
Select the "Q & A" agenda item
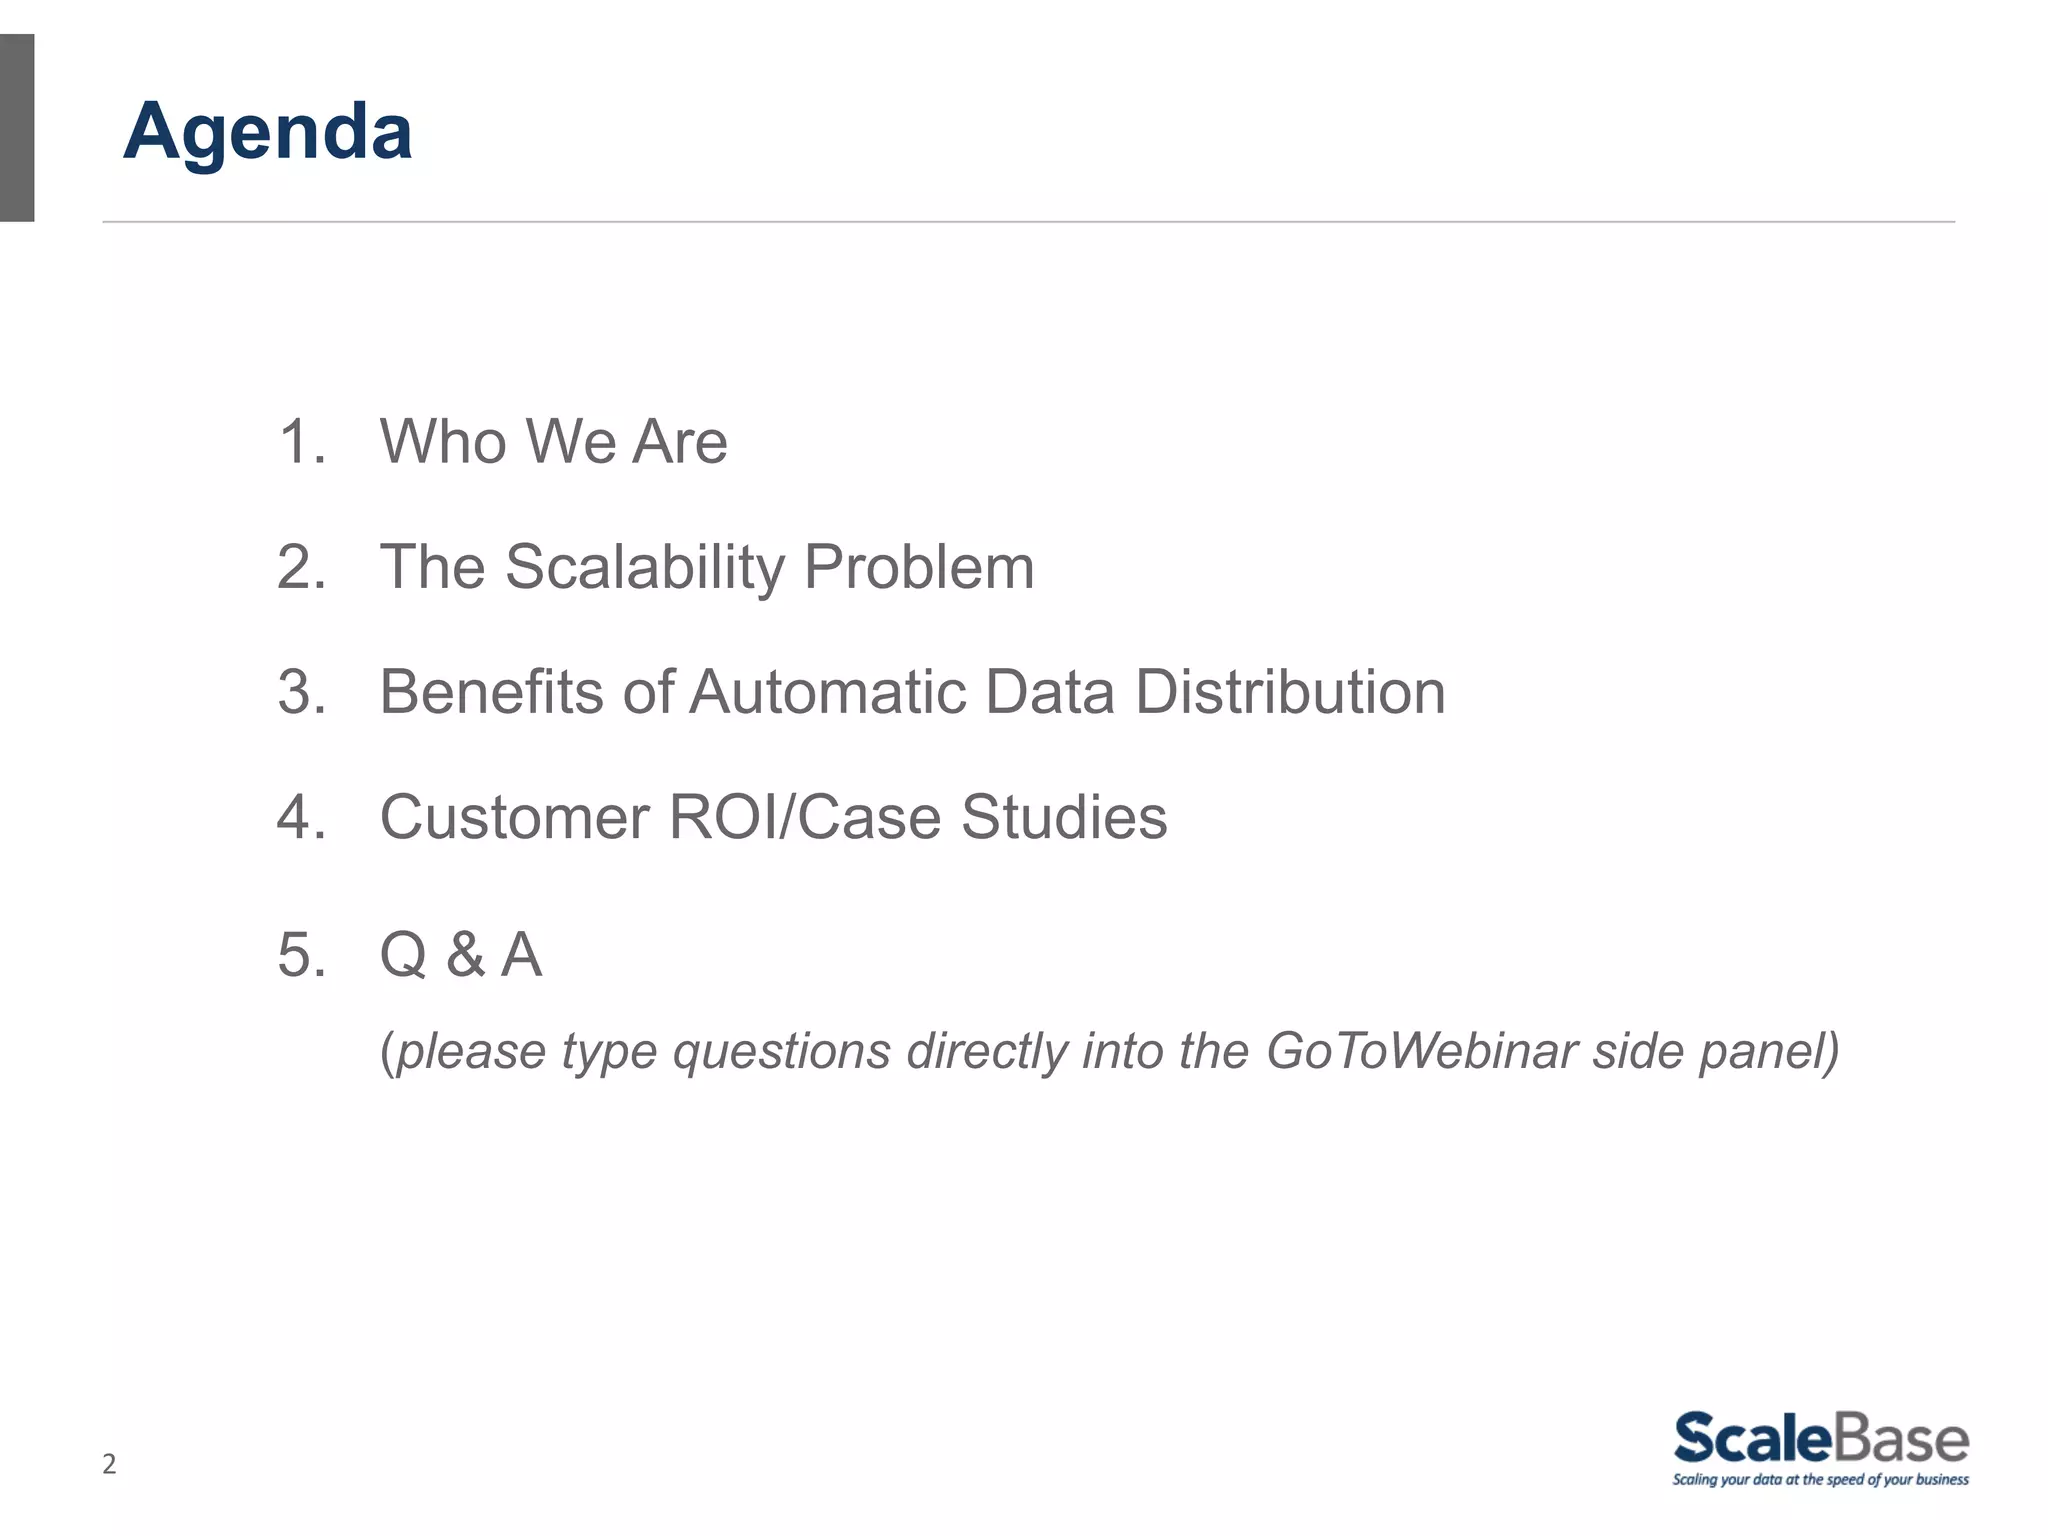pos(460,954)
